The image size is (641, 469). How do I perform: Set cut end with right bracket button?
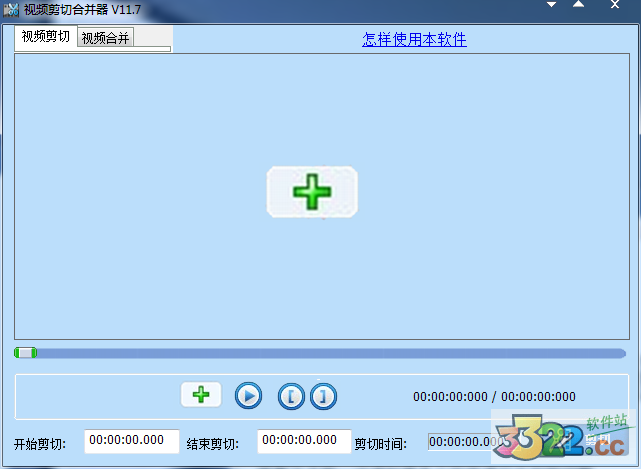[323, 396]
